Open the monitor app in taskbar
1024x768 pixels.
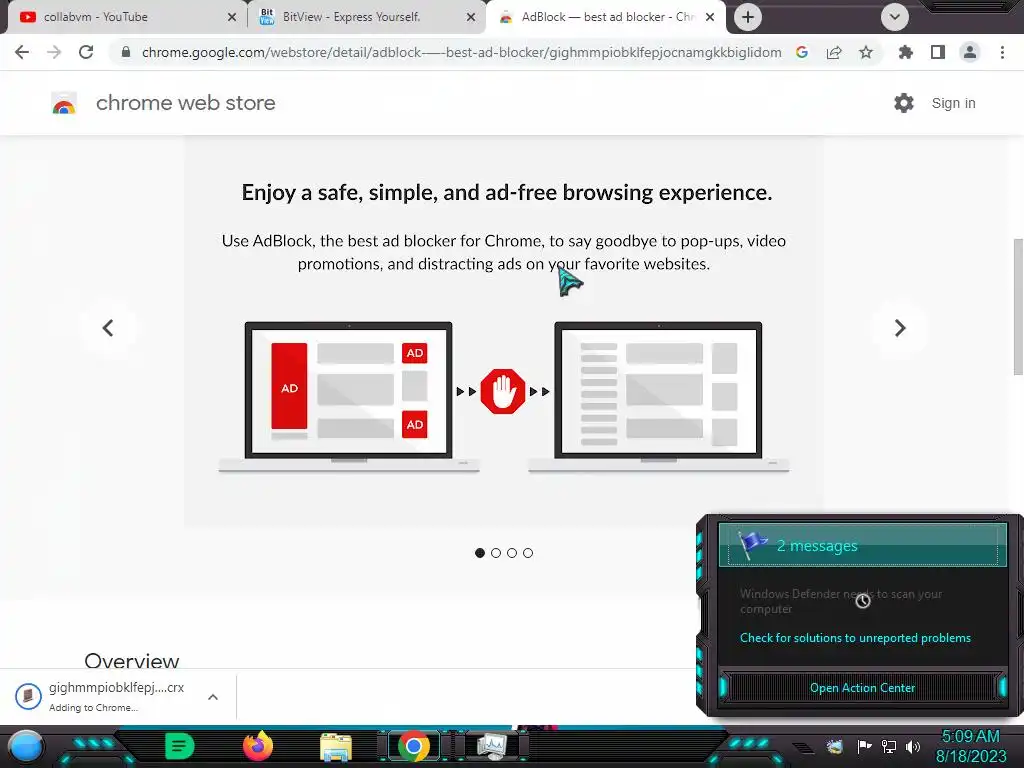click(492, 746)
